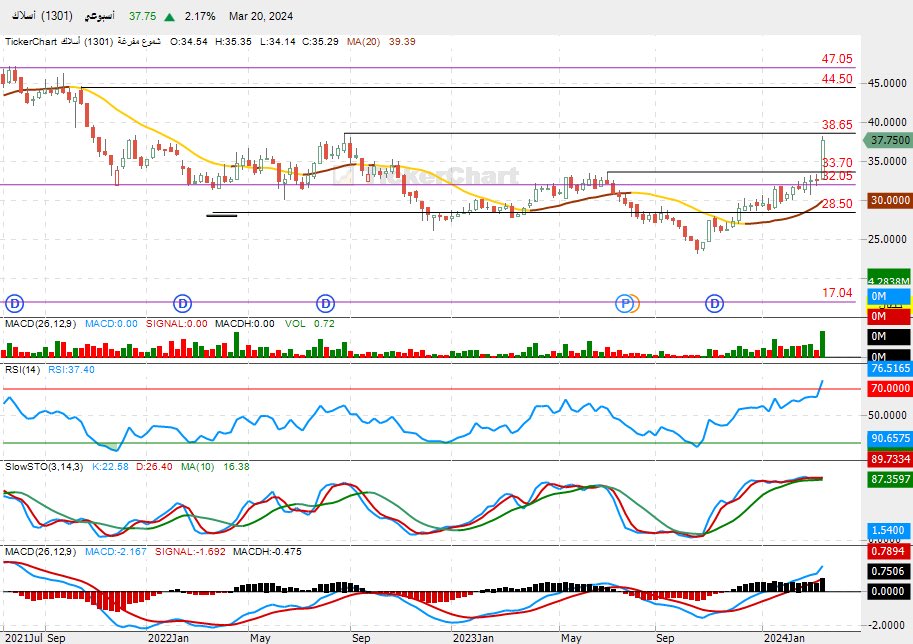Screen dimensions: 913x644
Task: Click the SIGNAL:-1.692 reading
Action: pyautogui.click(x=190, y=551)
